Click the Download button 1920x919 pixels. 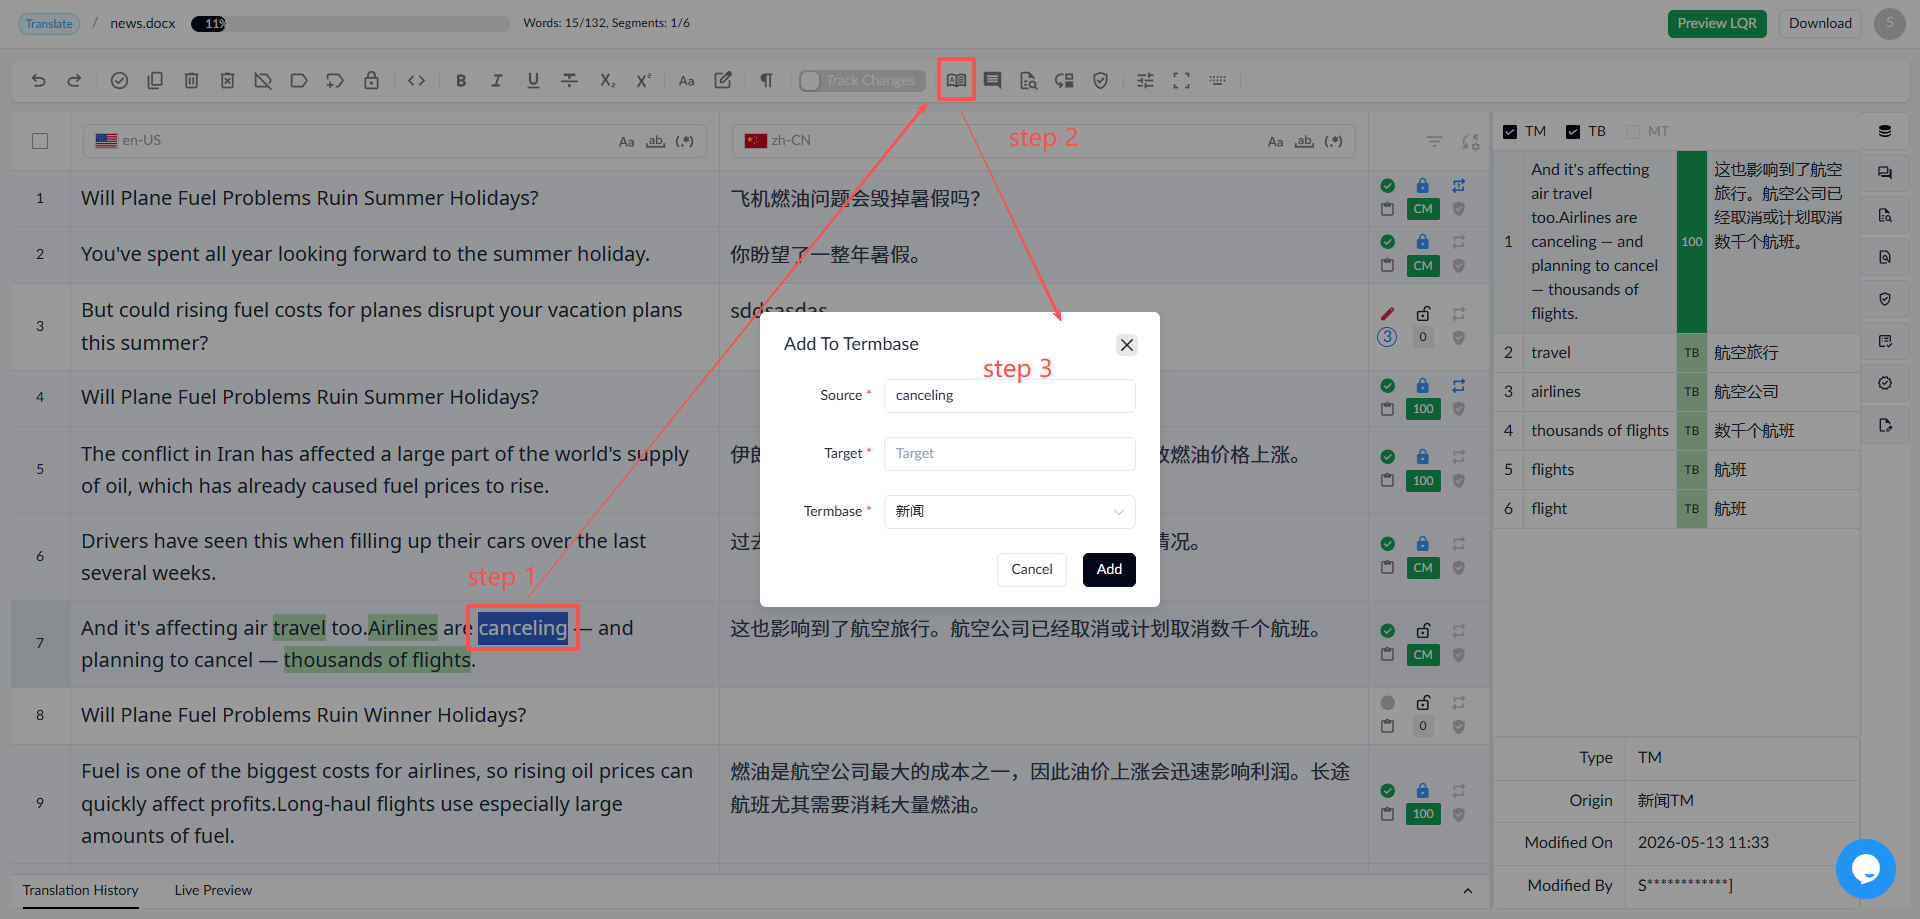(x=1820, y=23)
